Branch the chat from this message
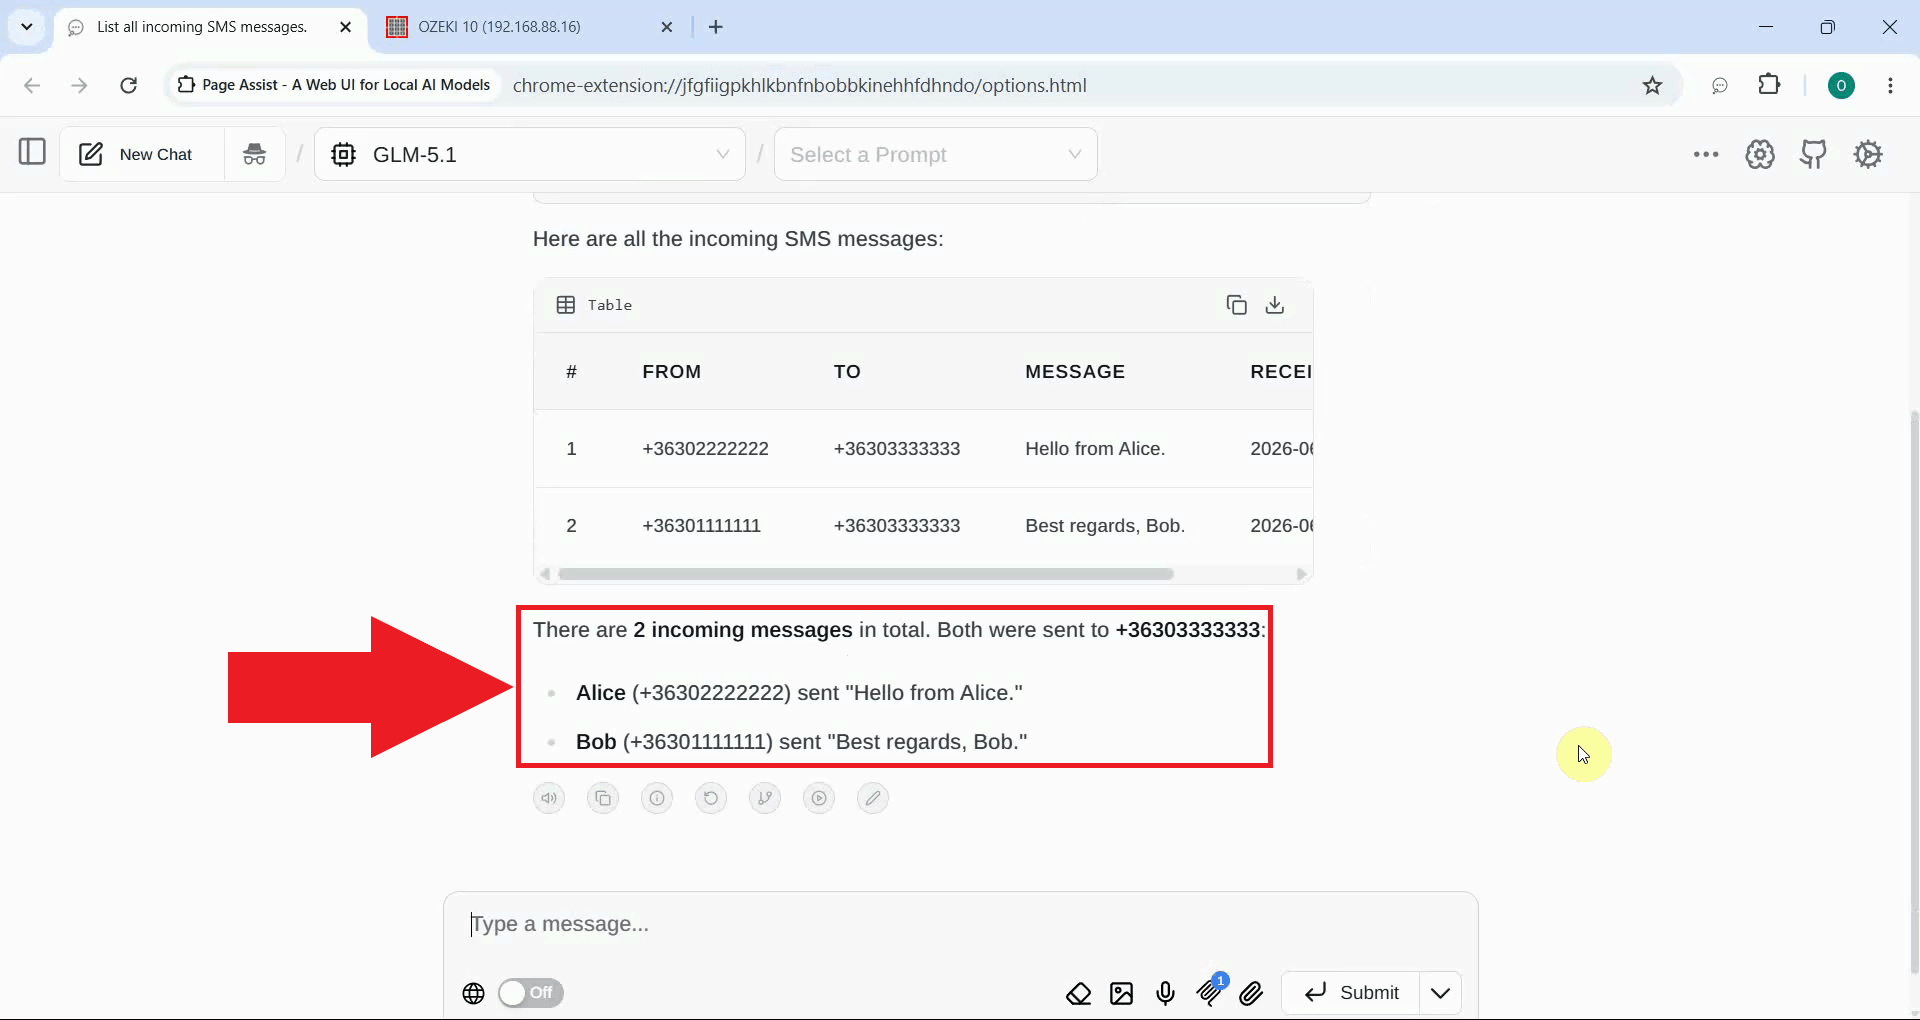The height and width of the screenshot is (1020, 1920). (765, 798)
